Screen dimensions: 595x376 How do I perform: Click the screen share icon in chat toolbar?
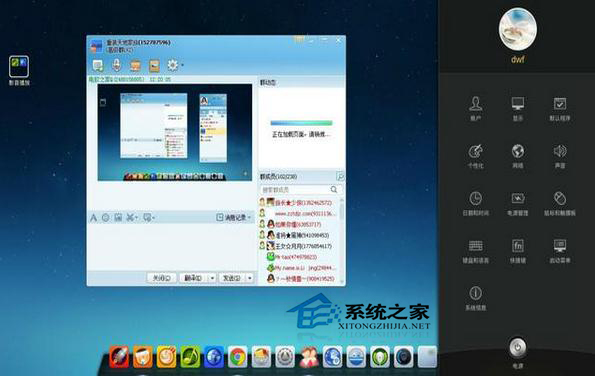[x=98, y=66]
